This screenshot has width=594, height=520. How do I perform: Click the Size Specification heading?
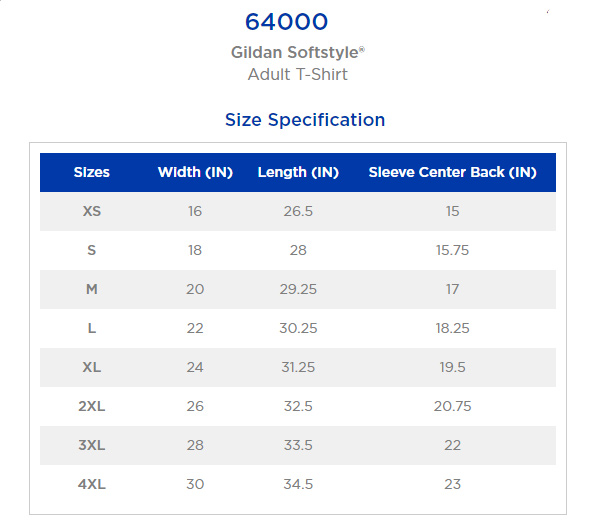coord(305,120)
